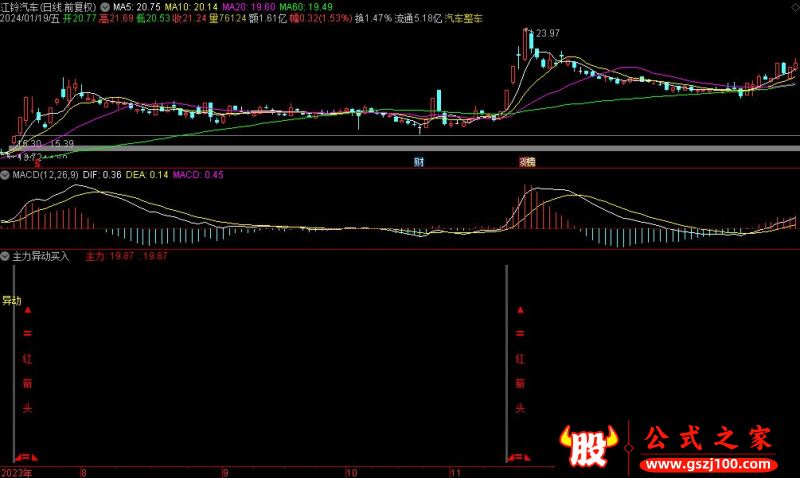Click the 收21.24 close price text
Screen dimensions: 800x478
(189, 18)
